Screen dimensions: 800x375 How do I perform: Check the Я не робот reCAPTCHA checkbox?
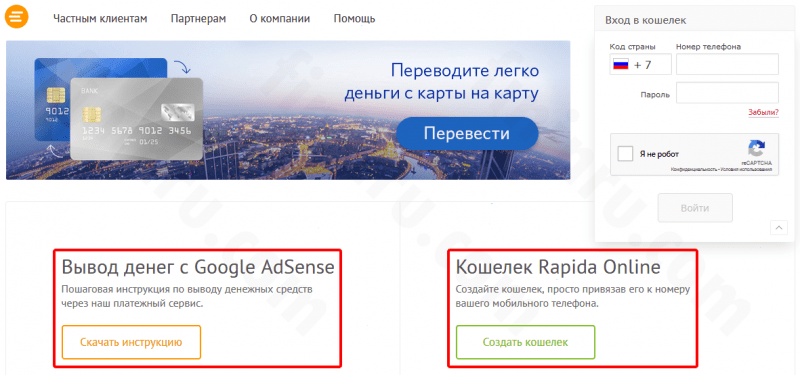[x=625, y=154]
